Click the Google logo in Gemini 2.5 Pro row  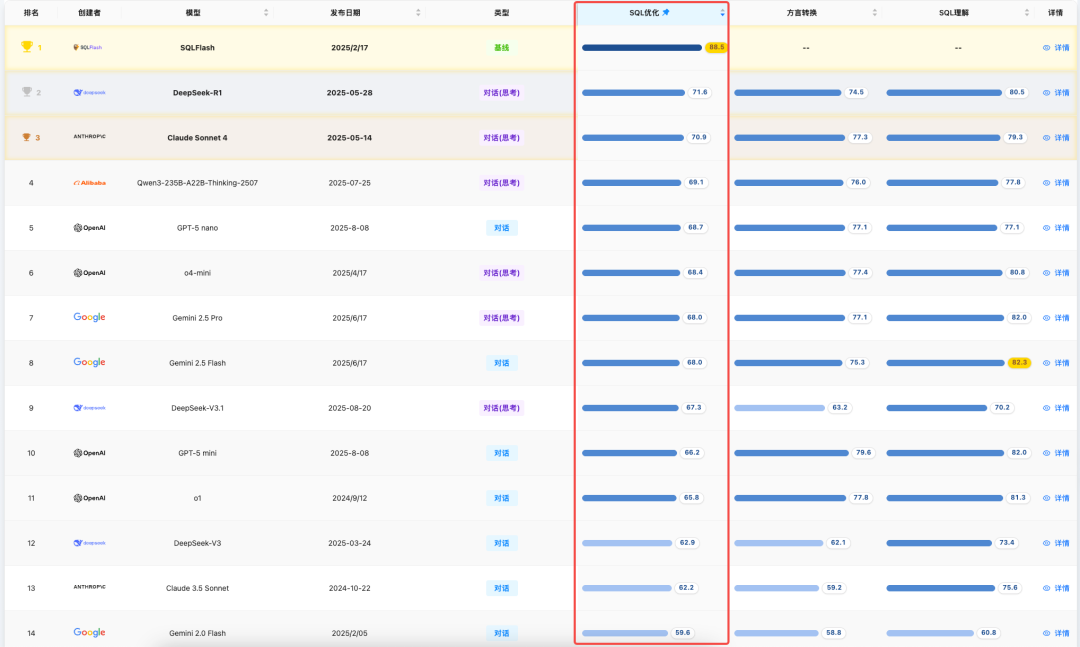(90, 317)
